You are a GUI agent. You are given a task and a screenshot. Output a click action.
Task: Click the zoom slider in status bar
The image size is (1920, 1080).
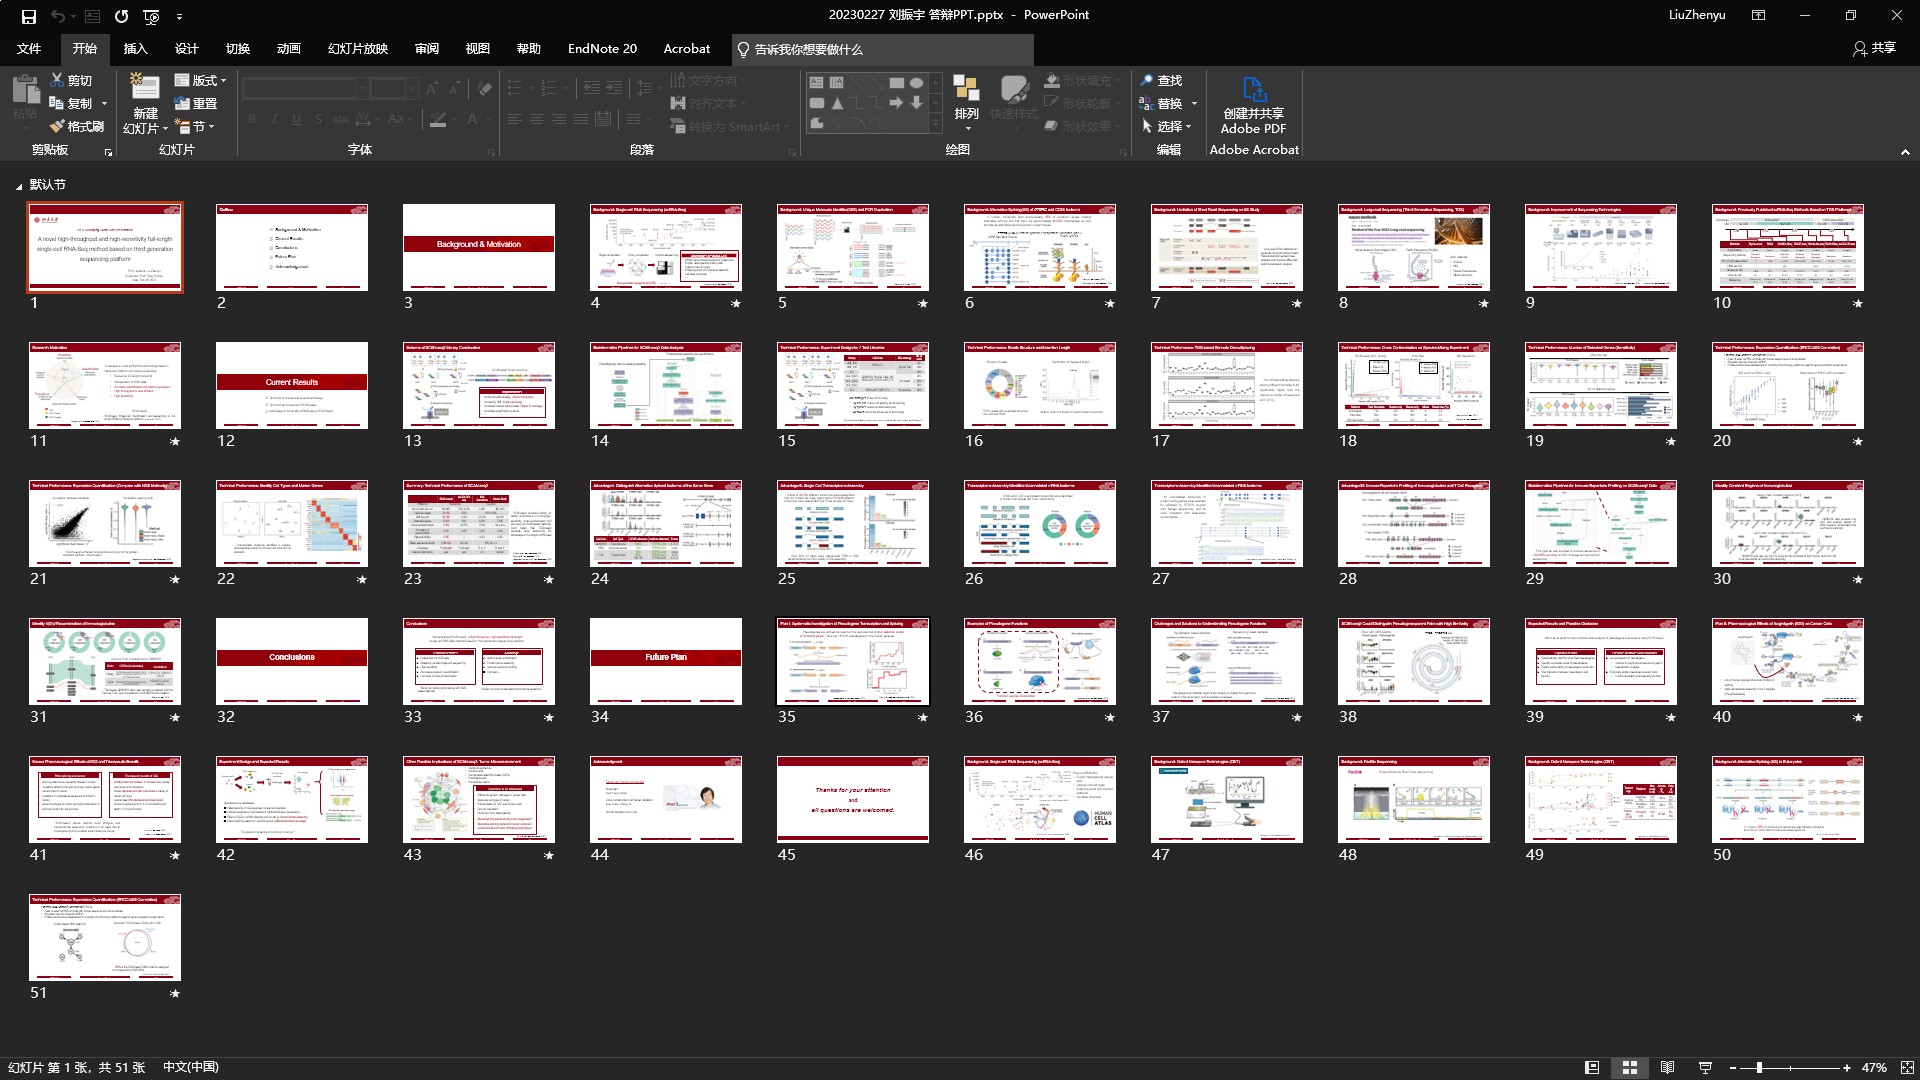pos(1758,1067)
